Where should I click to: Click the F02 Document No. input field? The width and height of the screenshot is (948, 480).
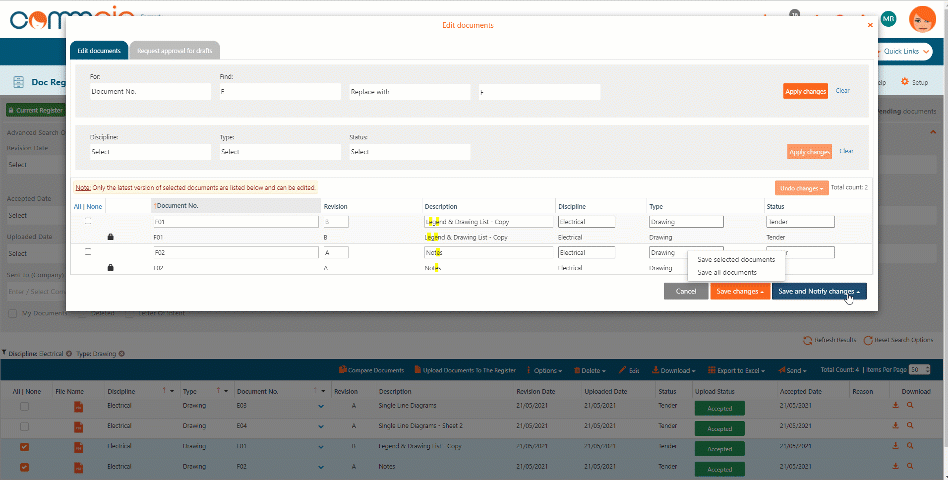(x=235, y=252)
